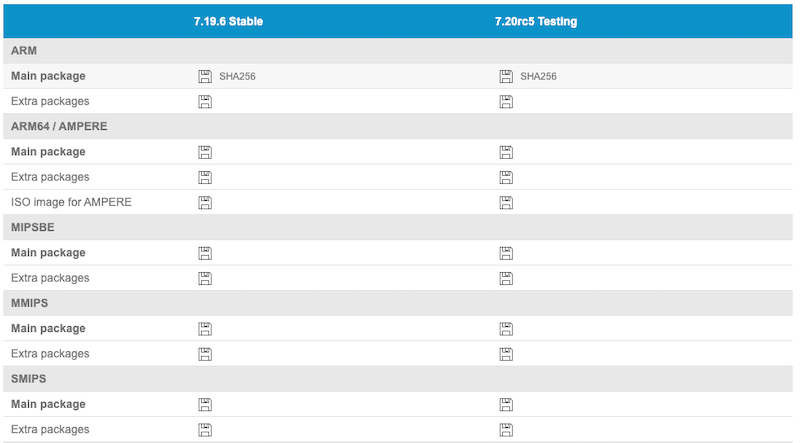This screenshot has width=800, height=443.
Task: Download ARM extra packages for 7.19.6 Stable
Action: (x=205, y=101)
